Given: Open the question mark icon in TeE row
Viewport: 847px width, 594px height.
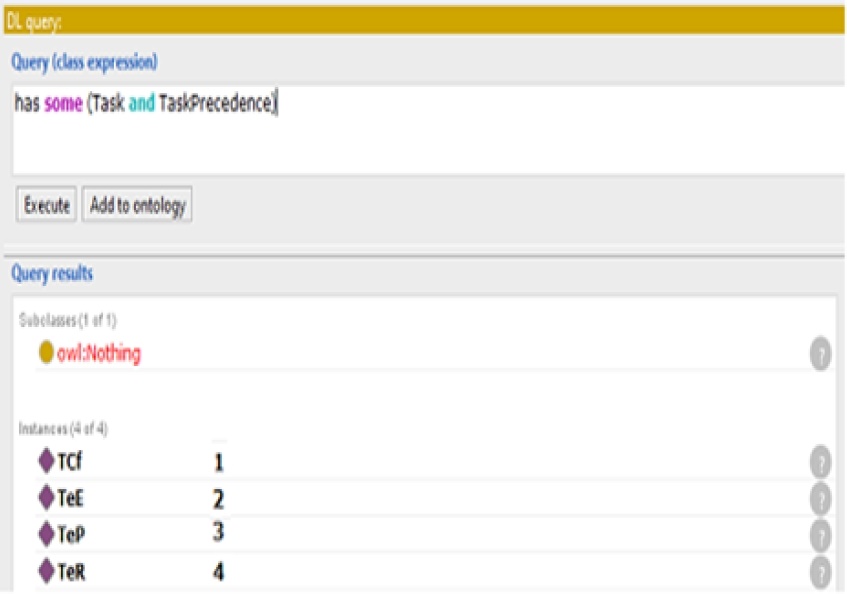Looking at the screenshot, I should [x=820, y=498].
